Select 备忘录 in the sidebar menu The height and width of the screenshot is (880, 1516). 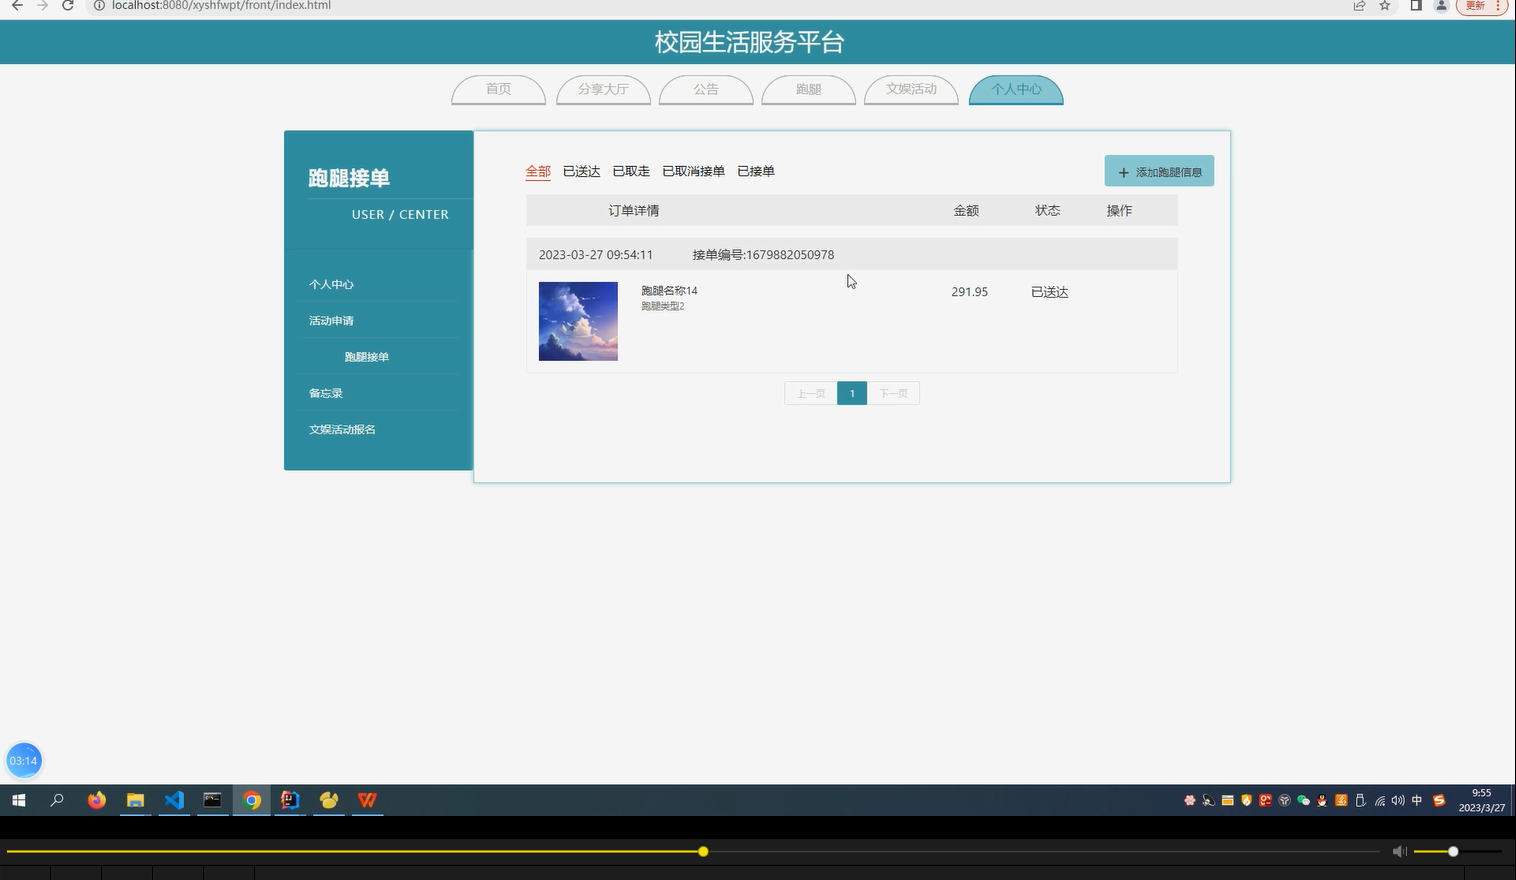tap(325, 392)
